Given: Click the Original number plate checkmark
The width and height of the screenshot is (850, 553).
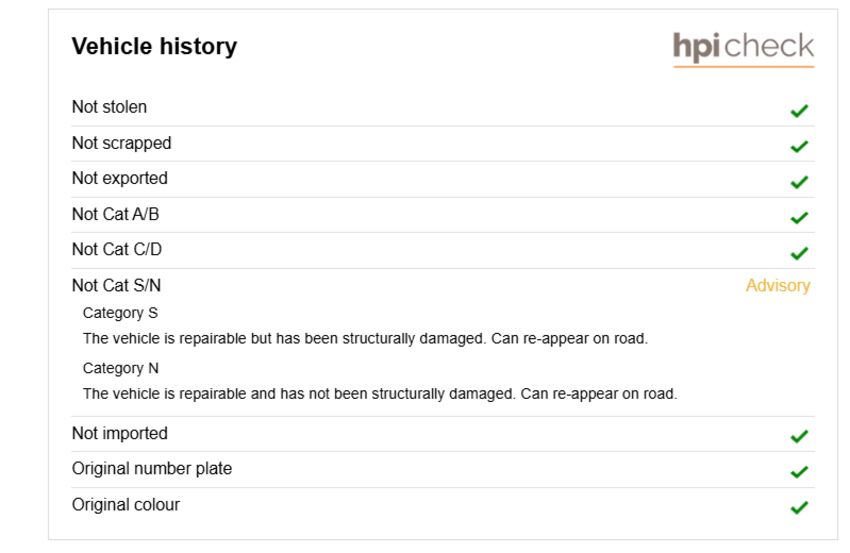Looking at the screenshot, I should 799,472.
